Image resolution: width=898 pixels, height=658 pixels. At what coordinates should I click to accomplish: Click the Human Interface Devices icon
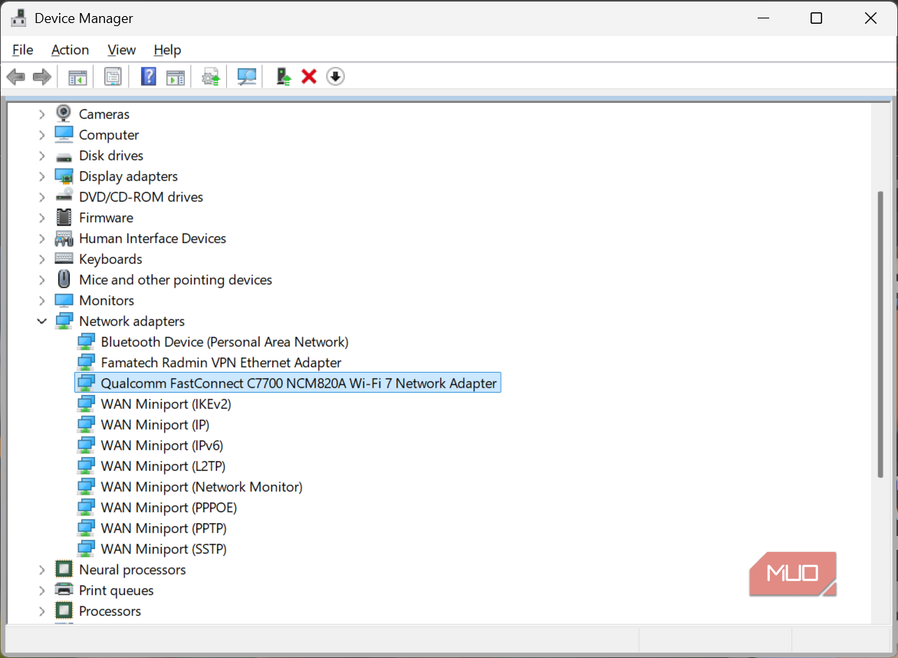coord(64,238)
